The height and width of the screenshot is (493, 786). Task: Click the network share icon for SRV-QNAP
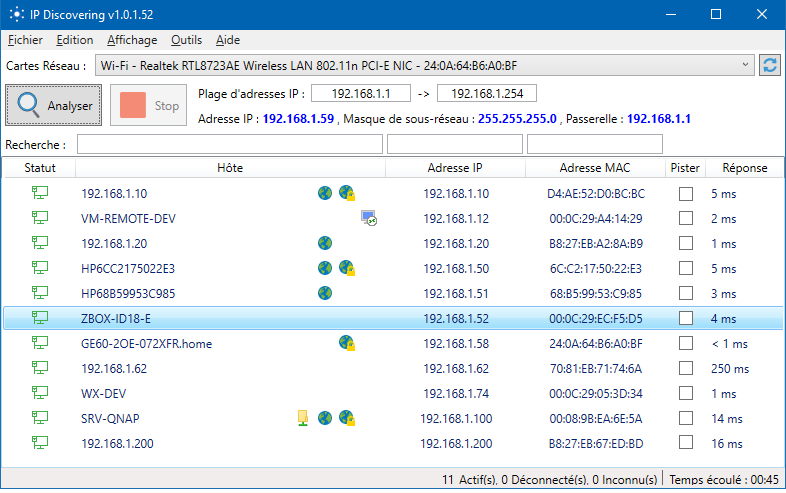(303, 418)
